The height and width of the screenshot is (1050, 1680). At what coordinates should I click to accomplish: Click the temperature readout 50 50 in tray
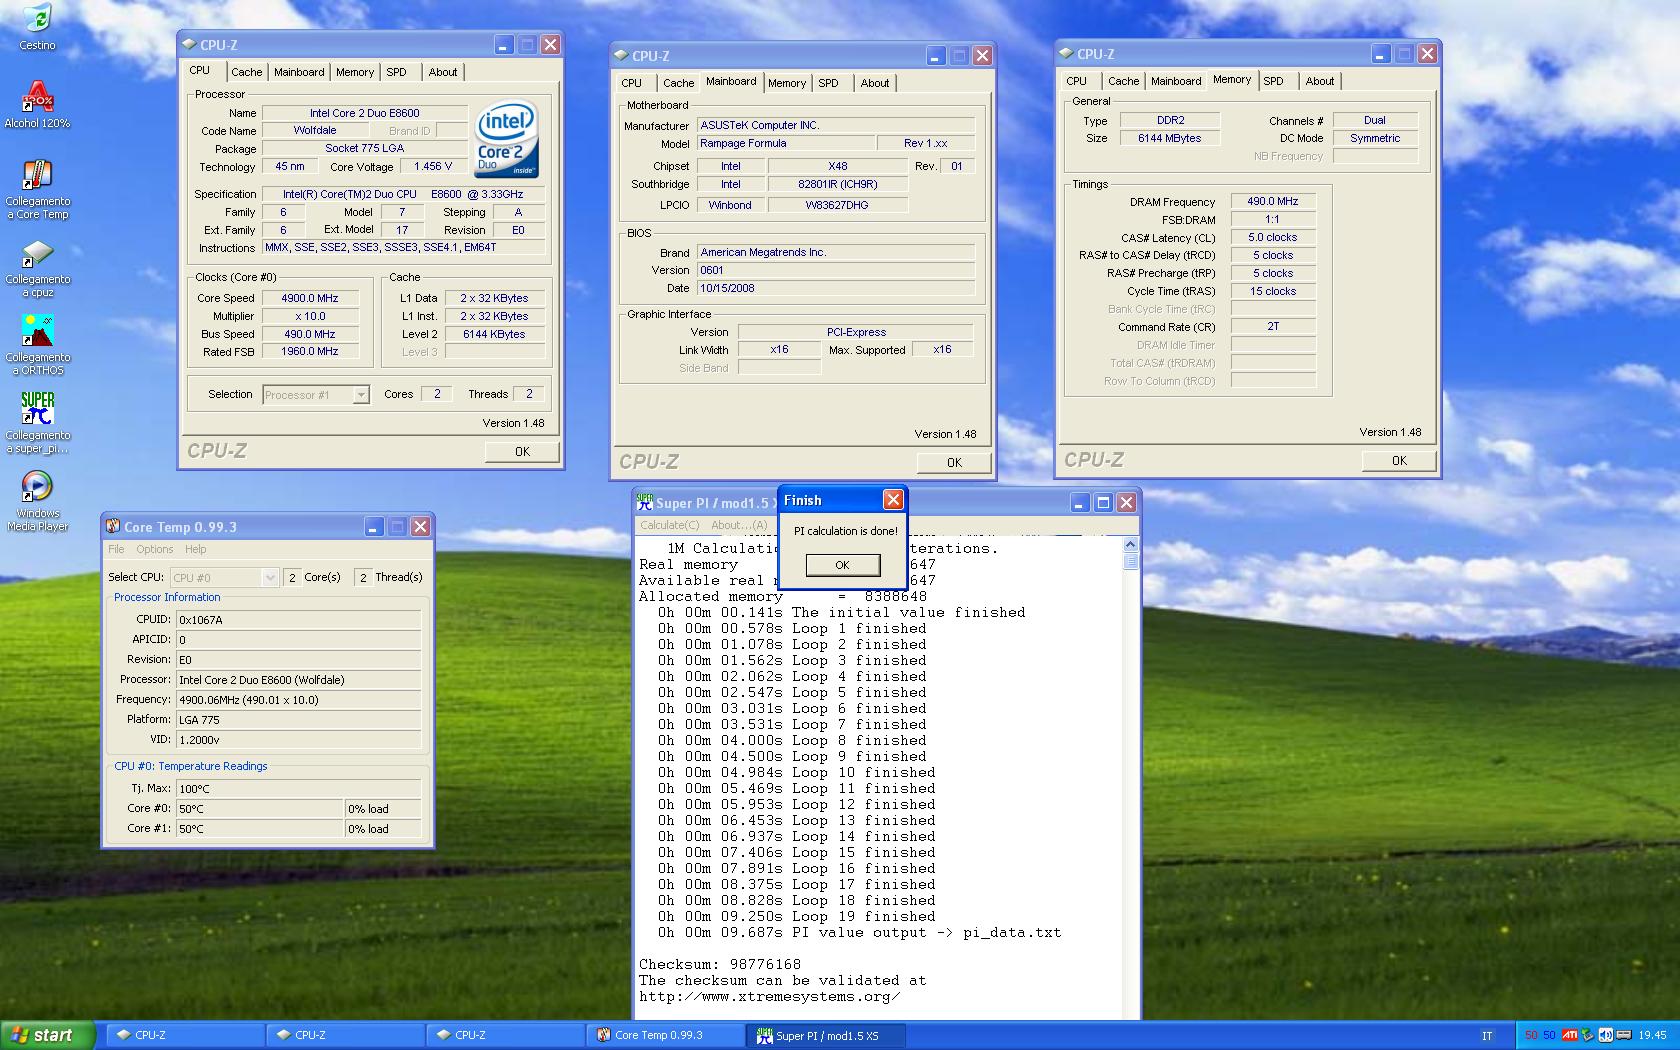click(x=1540, y=1035)
